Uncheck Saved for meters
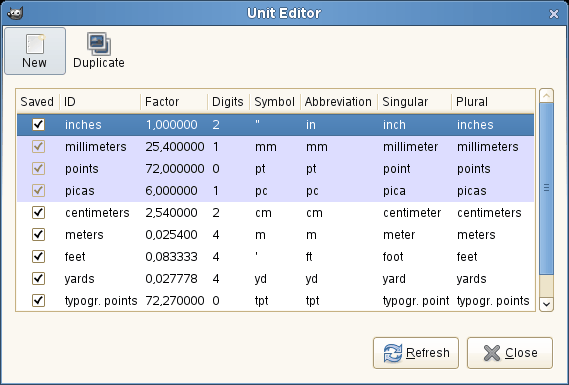The height and width of the screenshot is (385, 569). pos(38,235)
